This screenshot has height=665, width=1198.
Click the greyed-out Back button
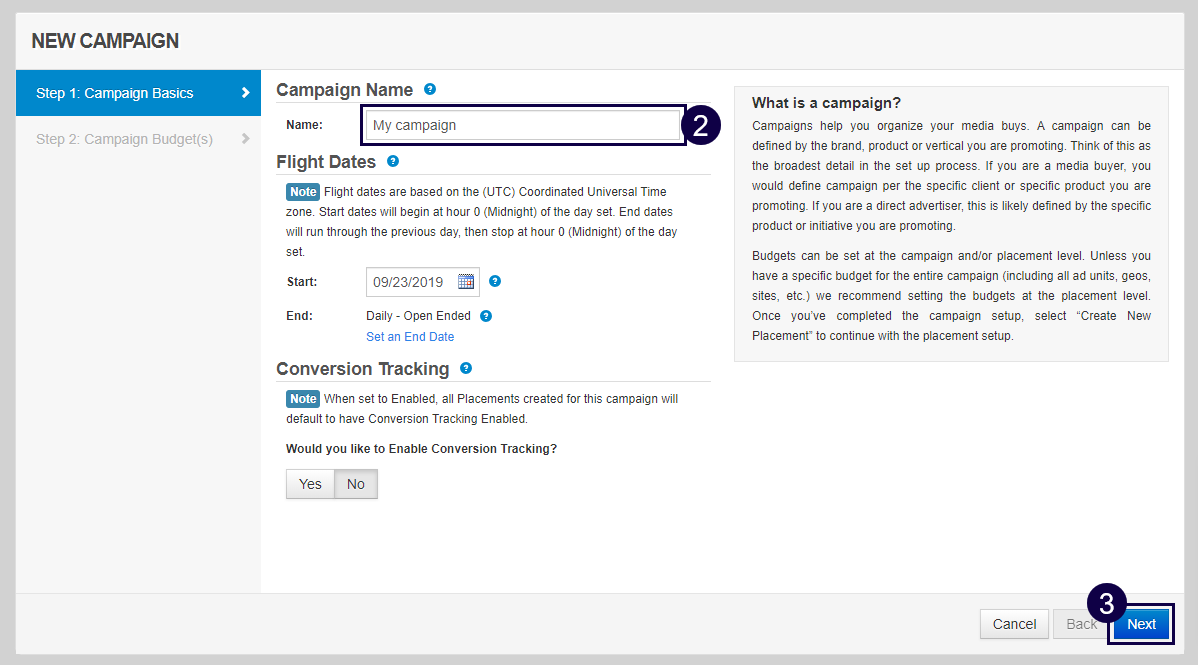tap(1081, 624)
